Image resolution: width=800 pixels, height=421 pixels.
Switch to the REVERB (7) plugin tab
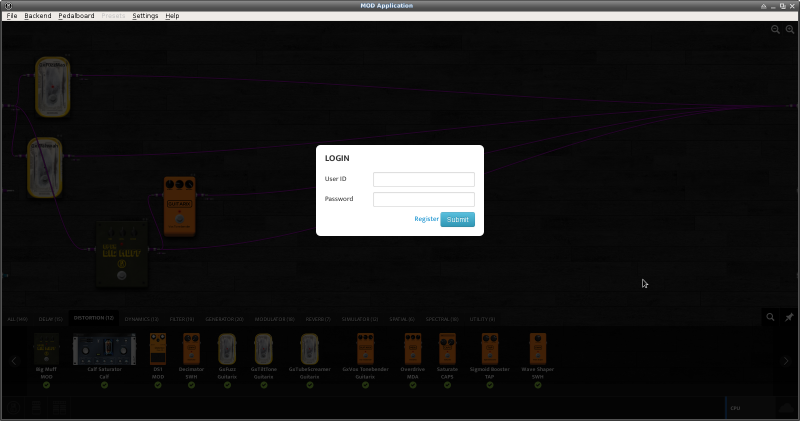click(318, 319)
